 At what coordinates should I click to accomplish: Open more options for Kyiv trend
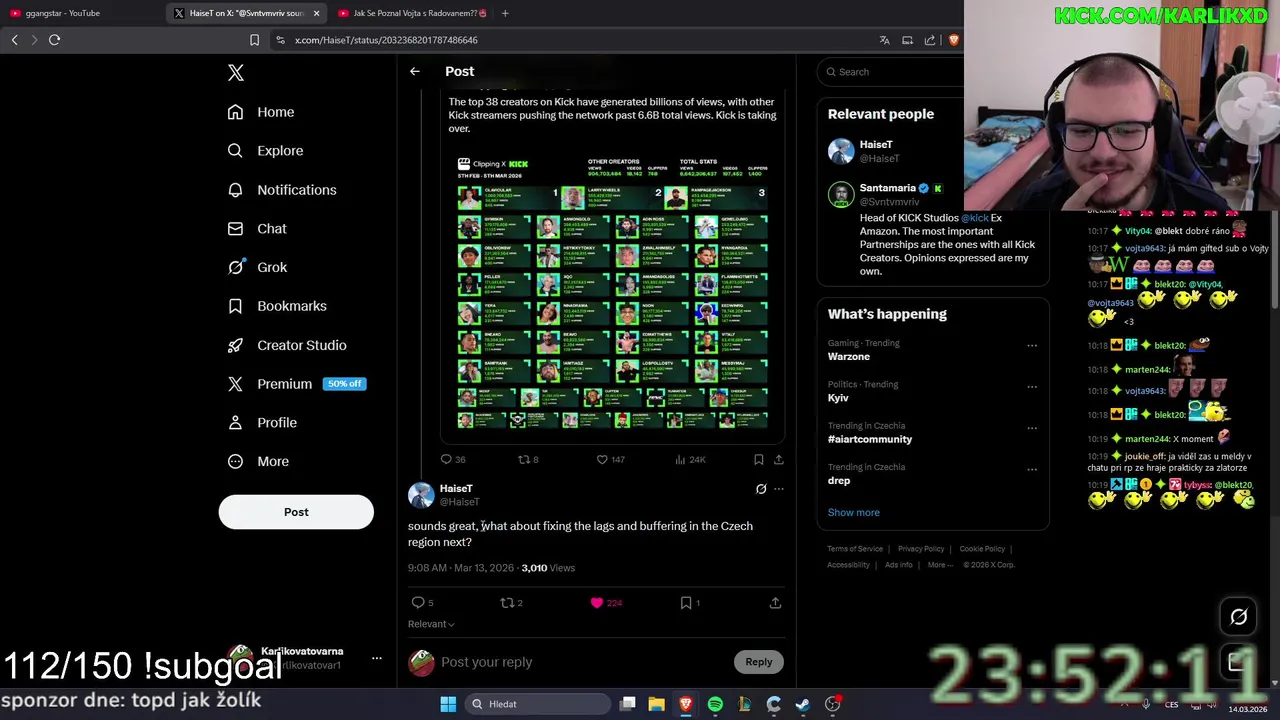pyautogui.click(x=1032, y=387)
